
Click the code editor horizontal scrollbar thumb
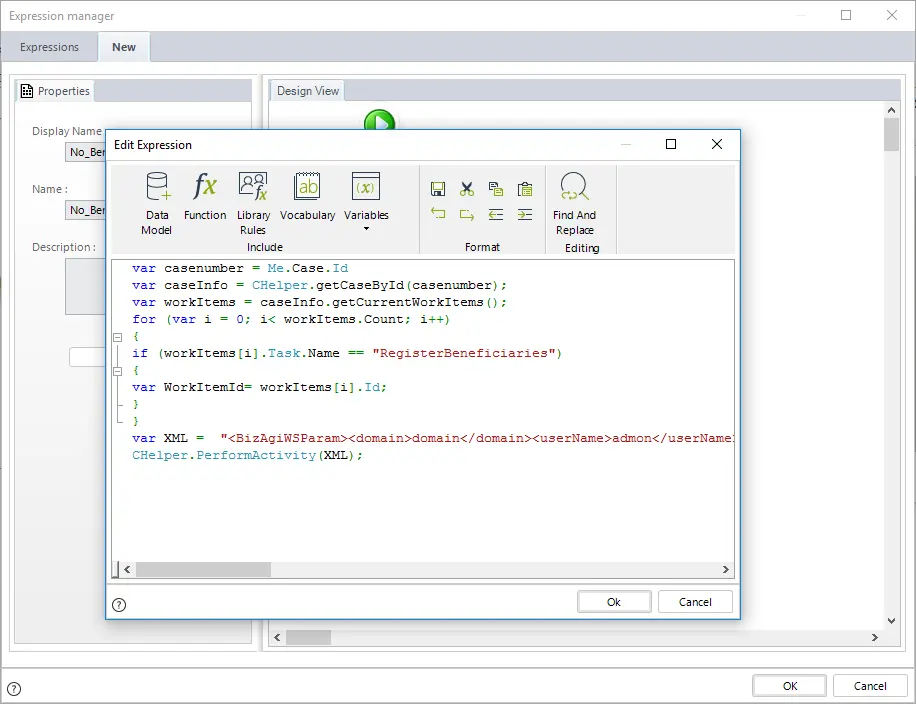pyautogui.click(x=203, y=569)
